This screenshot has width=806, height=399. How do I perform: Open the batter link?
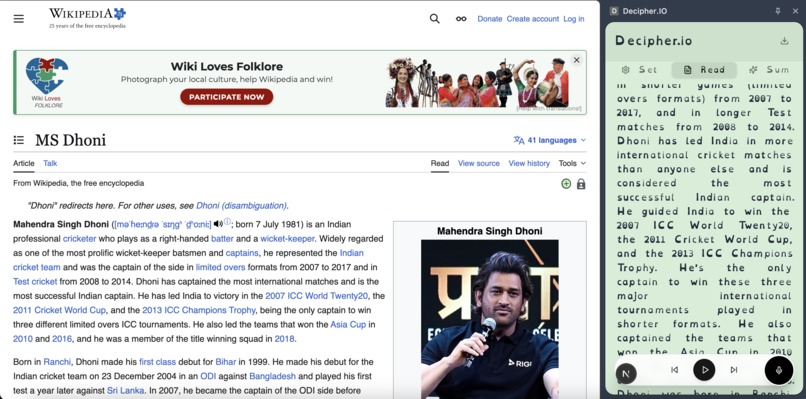(222, 239)
